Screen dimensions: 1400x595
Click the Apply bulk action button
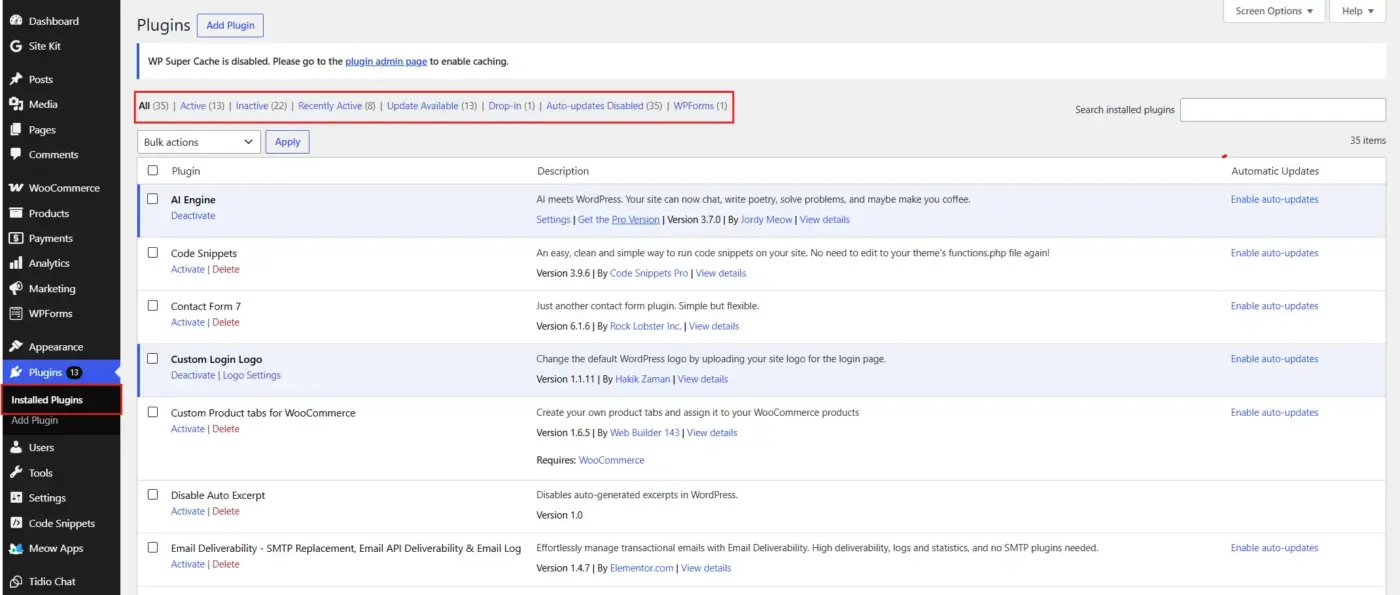(x=288, y=142)
